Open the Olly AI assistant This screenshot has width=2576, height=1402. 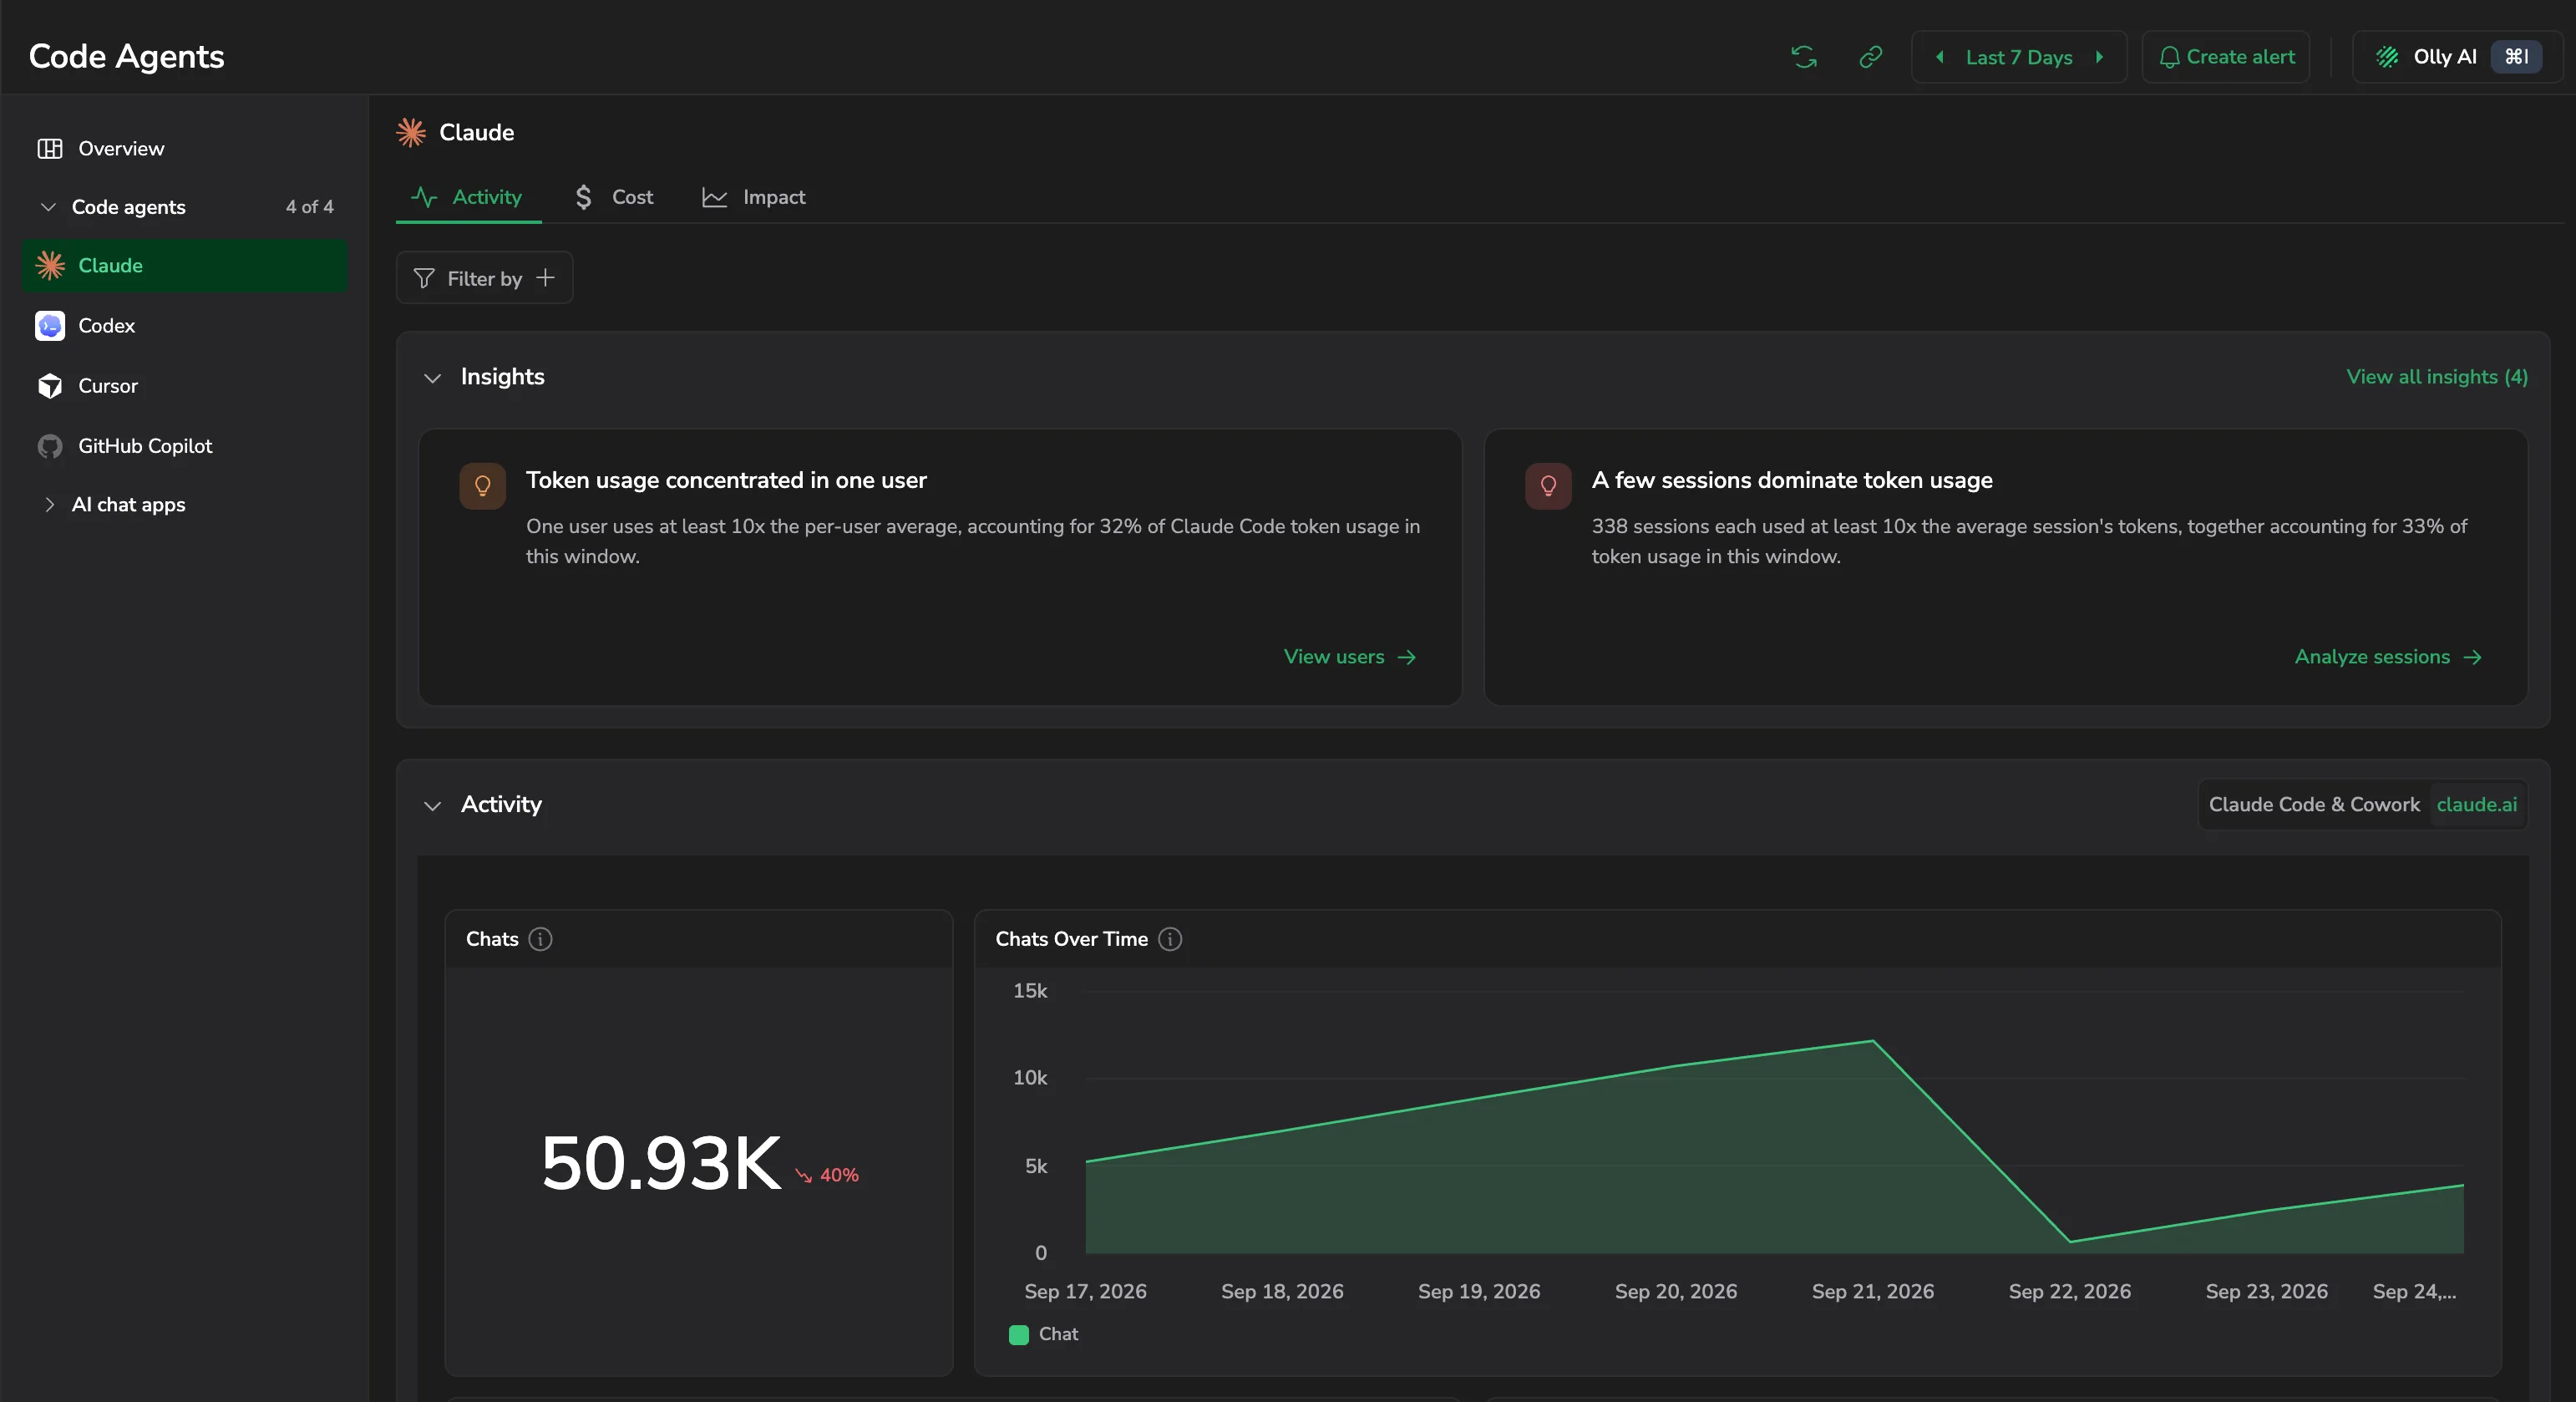click(2459, 57)
